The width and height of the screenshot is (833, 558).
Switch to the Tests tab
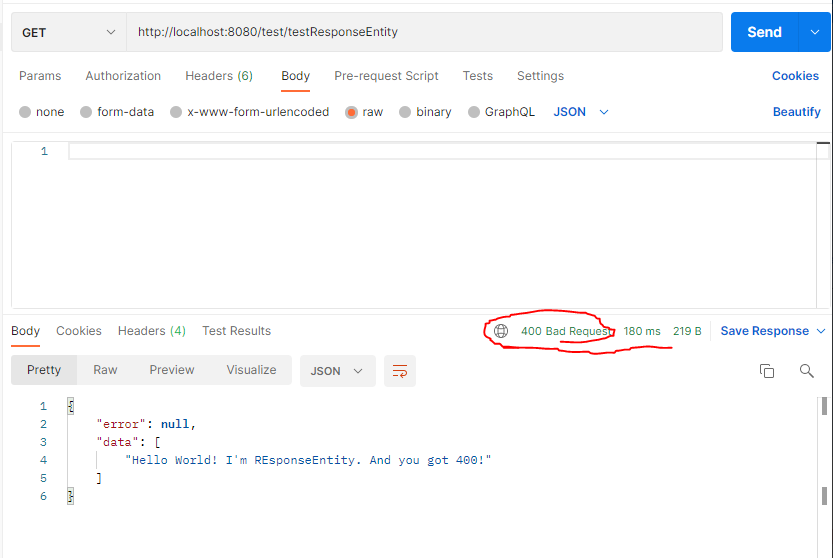478,76
